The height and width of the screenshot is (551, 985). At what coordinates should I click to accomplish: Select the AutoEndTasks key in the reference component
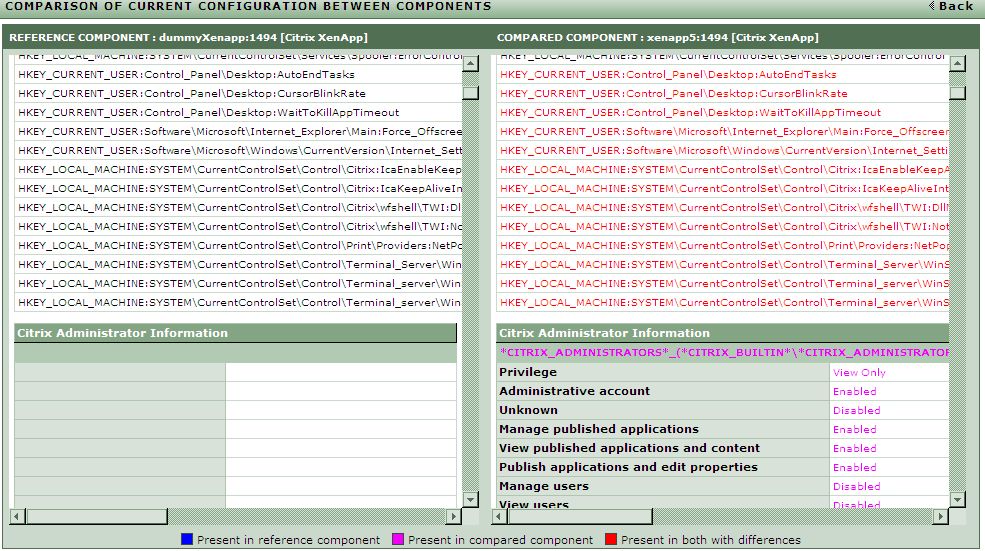187,75
